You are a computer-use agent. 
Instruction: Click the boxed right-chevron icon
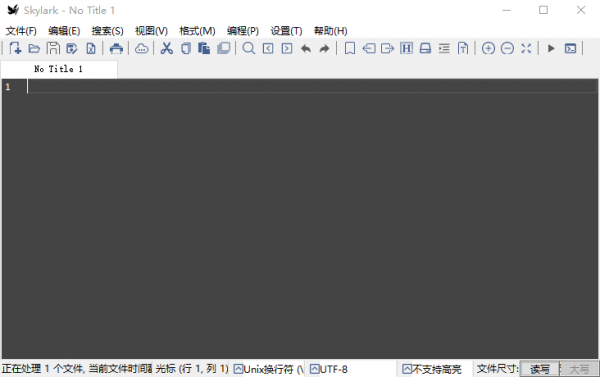[x=287, y=48]
